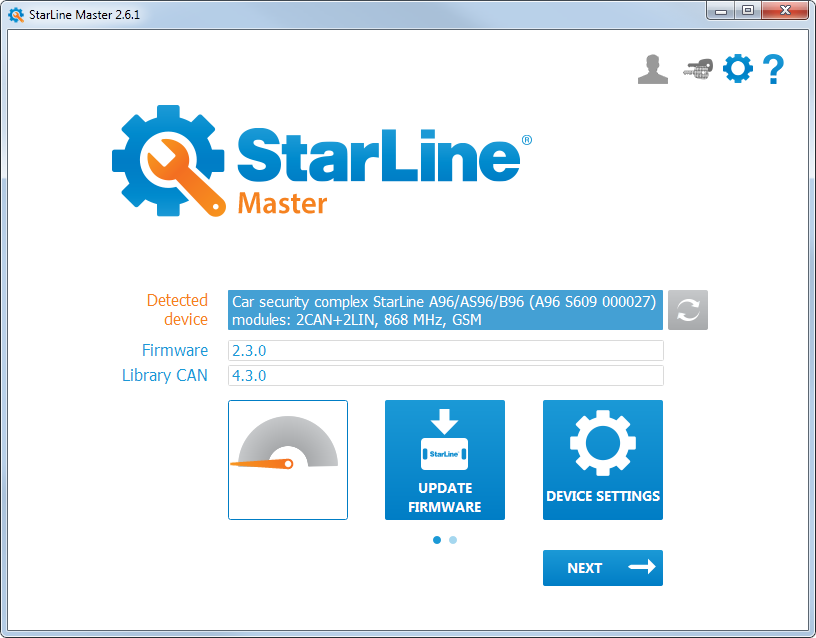Click the speedometer gauge tile

click(x=288, y=460)
